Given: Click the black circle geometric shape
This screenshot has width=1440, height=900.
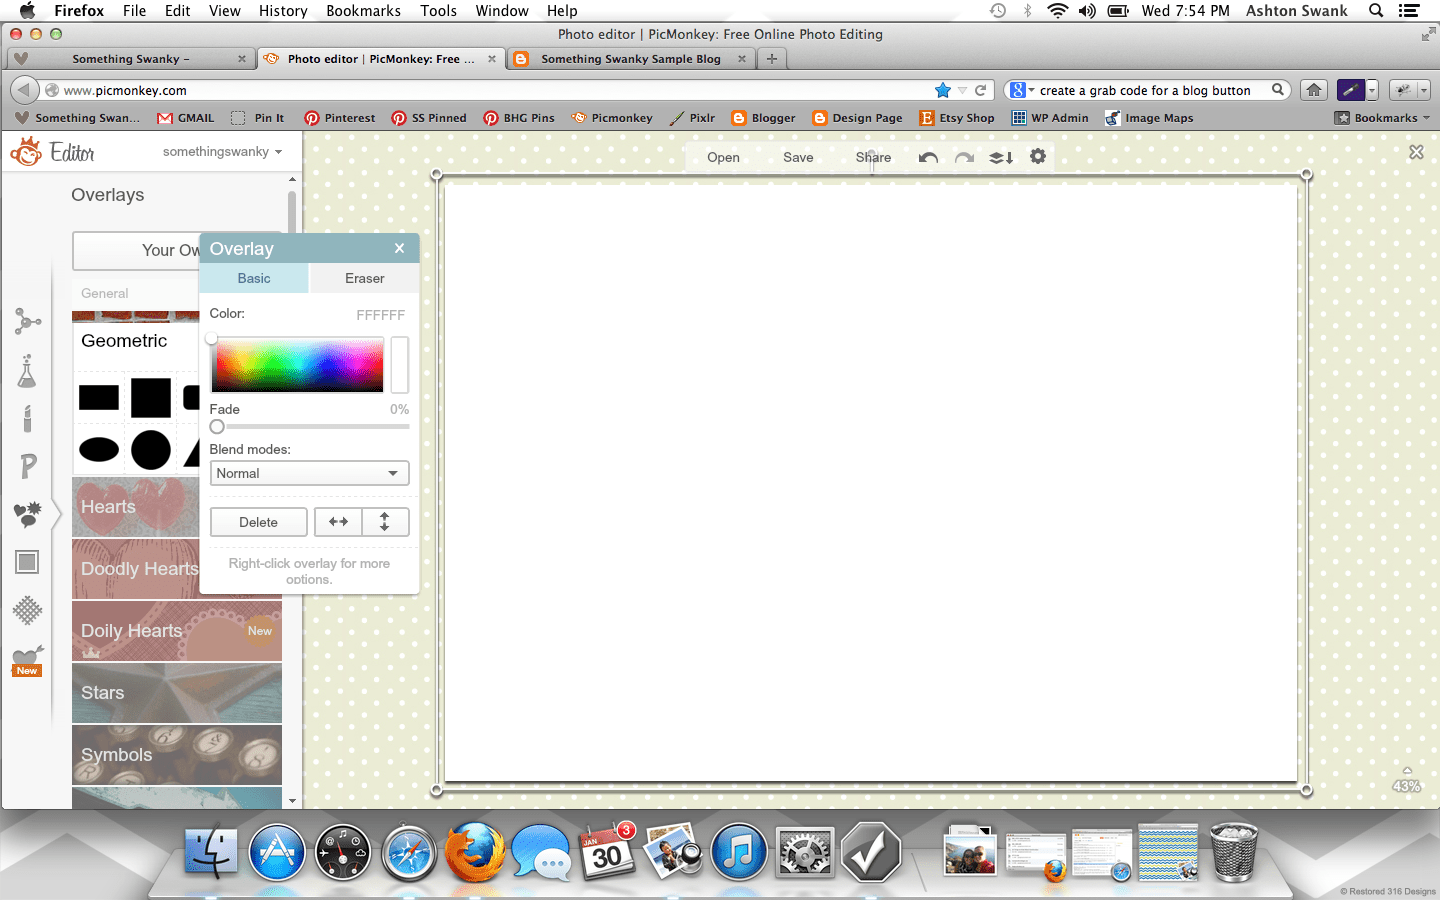Looking at the screenshot, I should (151, 450).
